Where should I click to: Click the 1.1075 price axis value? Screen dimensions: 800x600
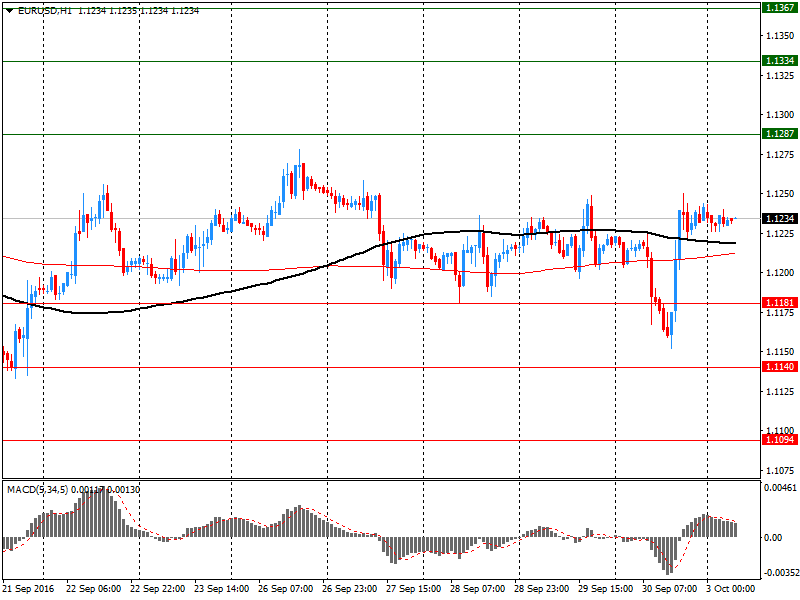click(780, 470)
